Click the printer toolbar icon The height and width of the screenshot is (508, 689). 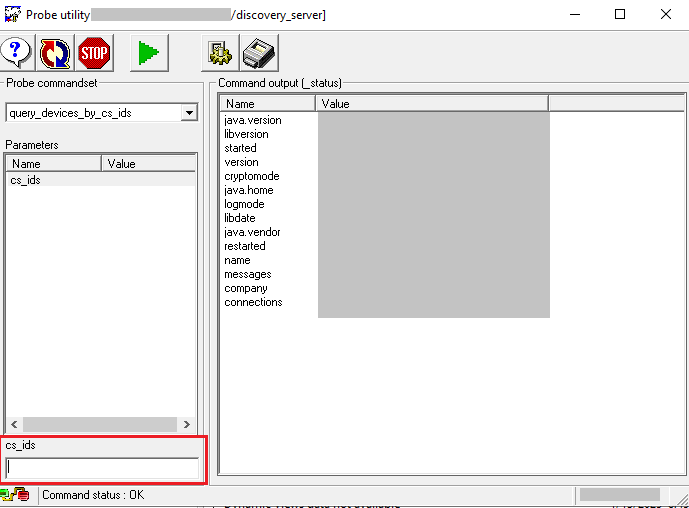tap(259, 53)
